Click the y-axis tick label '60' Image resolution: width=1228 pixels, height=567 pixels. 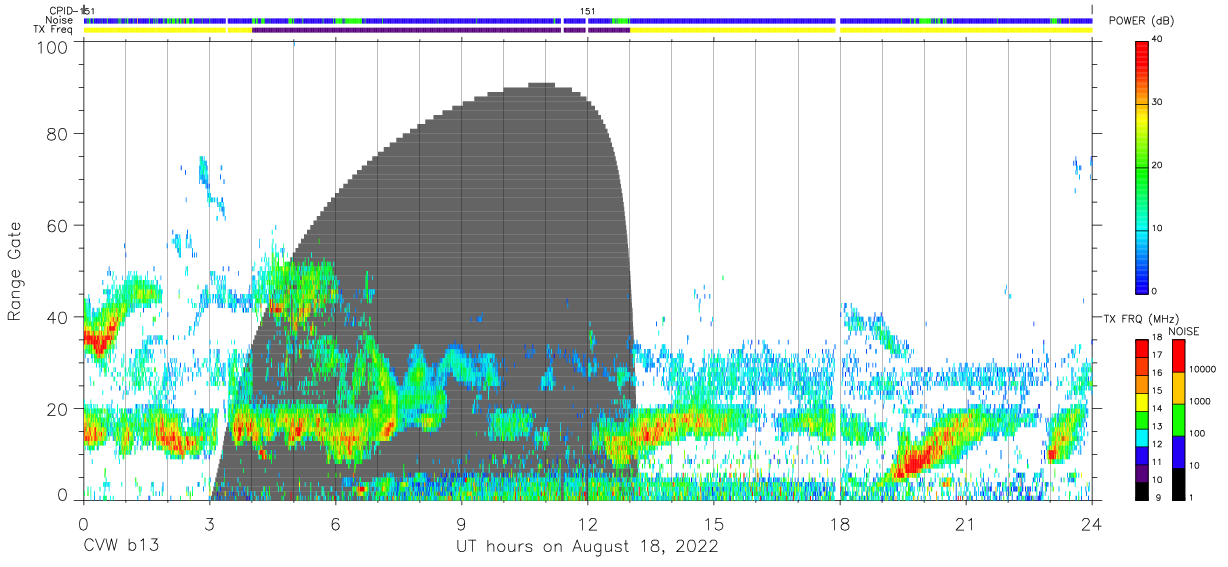[59, 226]
